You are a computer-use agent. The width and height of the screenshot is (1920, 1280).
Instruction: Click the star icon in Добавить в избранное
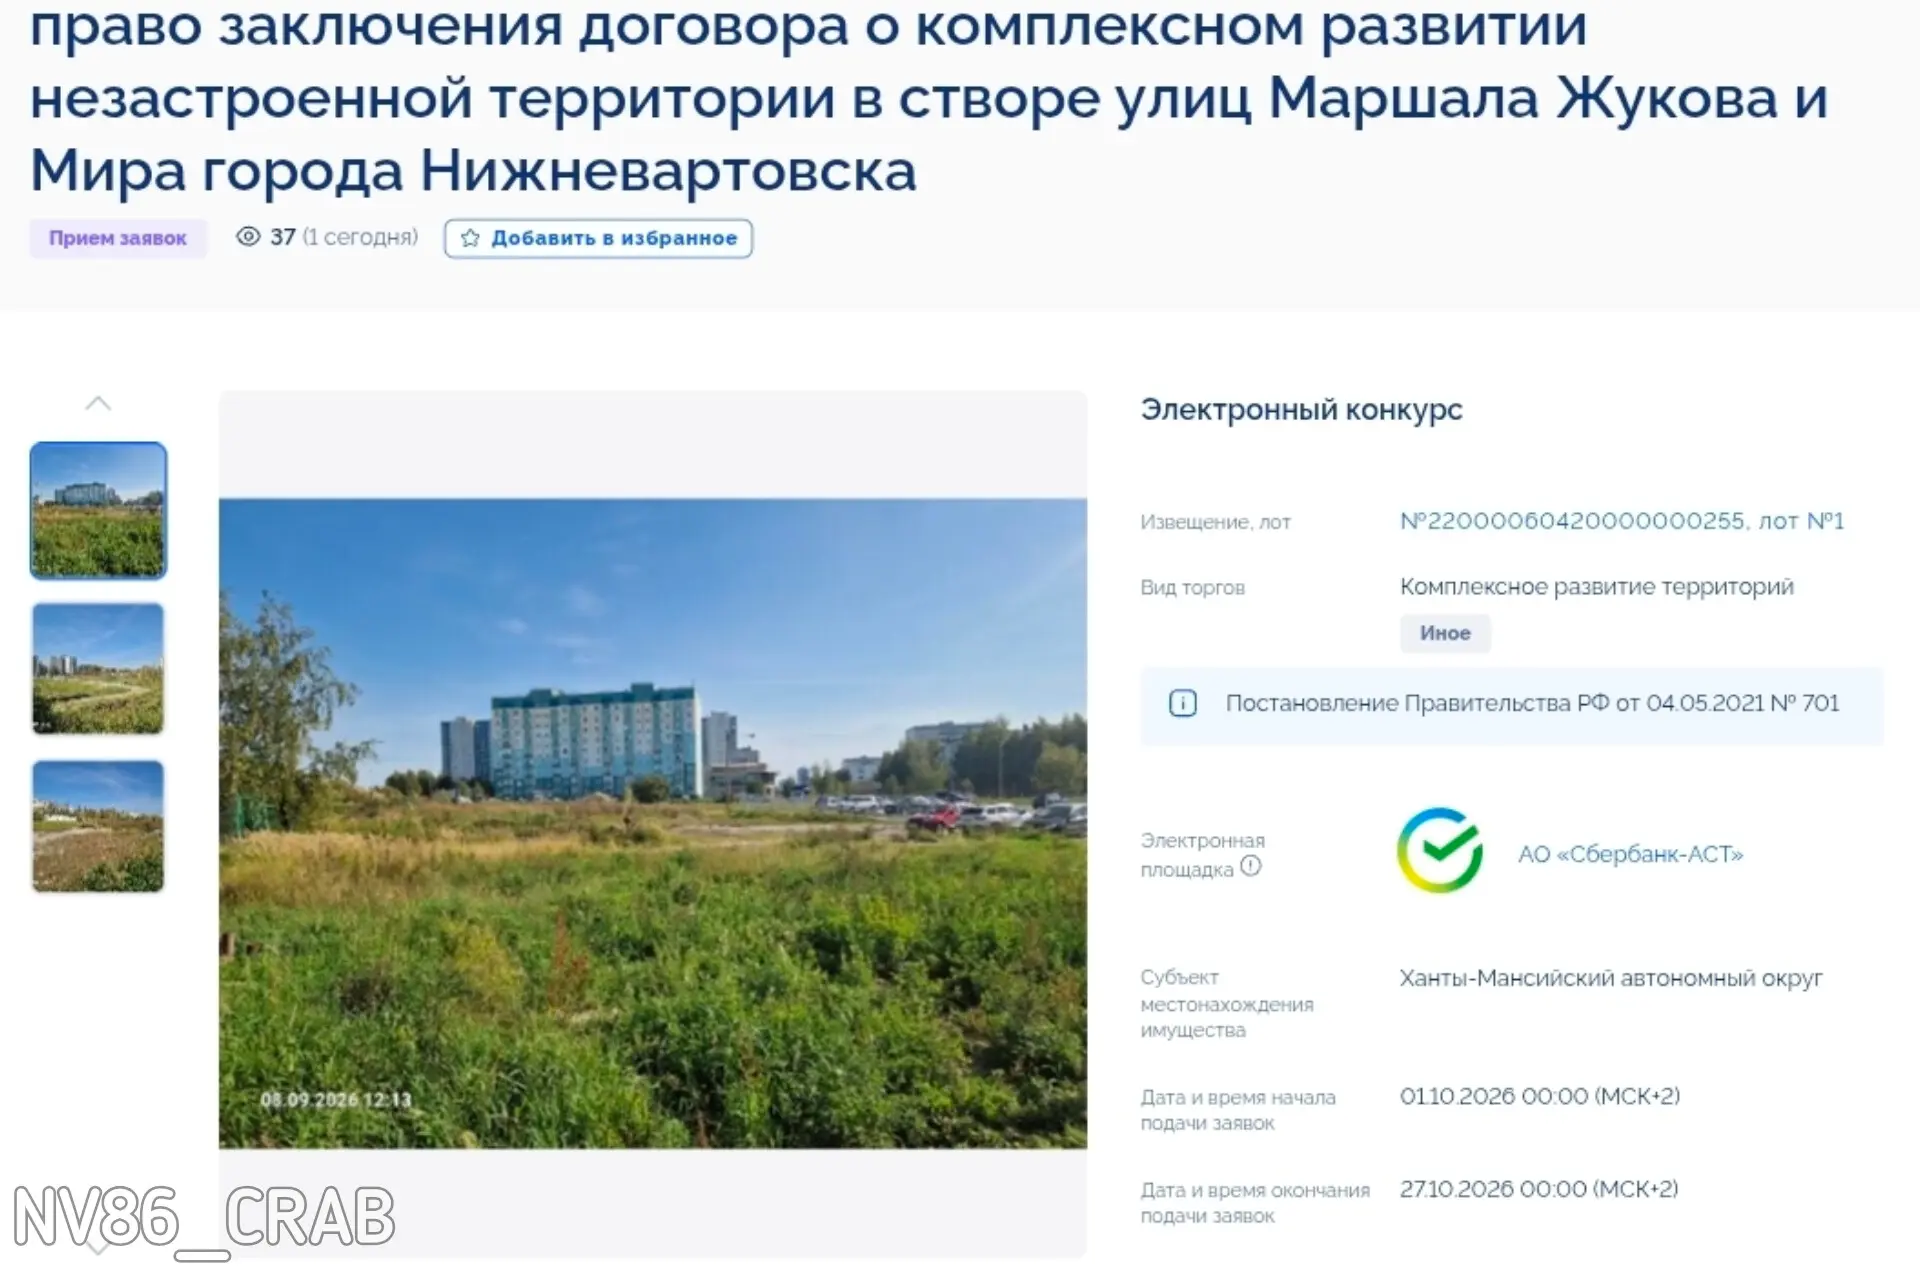[x=470, y=238]
